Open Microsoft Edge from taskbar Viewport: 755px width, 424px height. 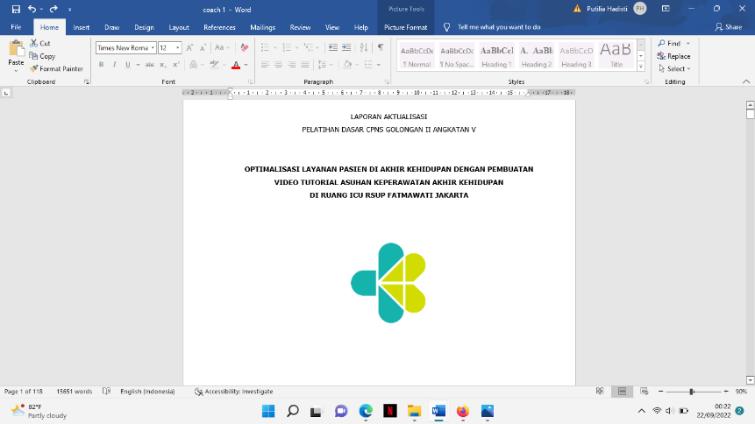point(365,411)
